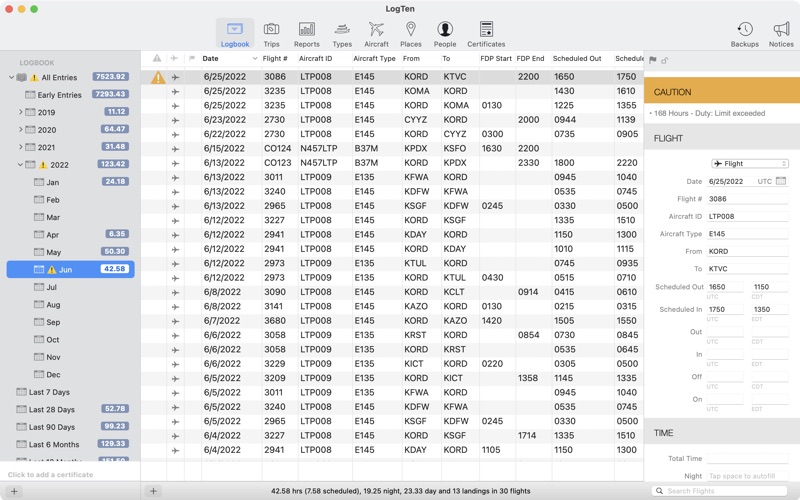Screen dimensions: 800x500
Task: Sort by the Date column header
Action: click(x=230, y=58)
